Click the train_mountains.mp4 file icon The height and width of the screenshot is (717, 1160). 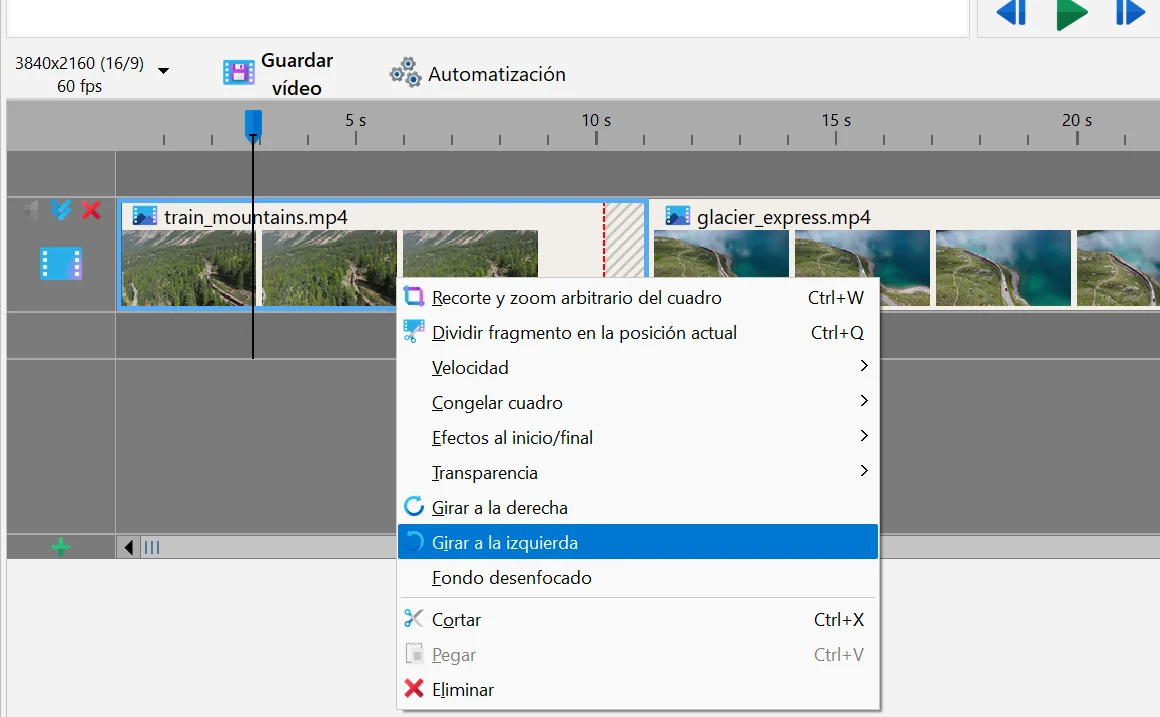(x=144, y=216)
